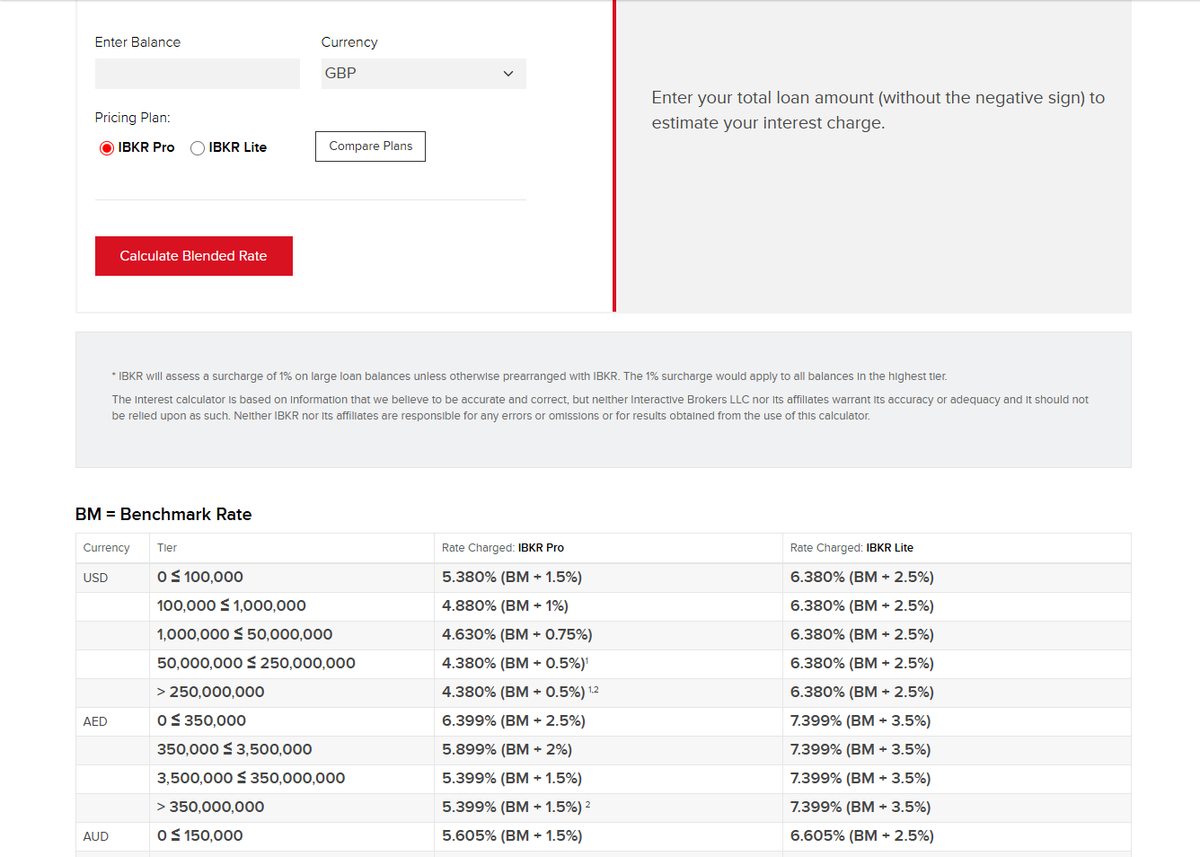Click AED tier 0 ≤ 350,000
The height and width of the screenshot is (857, 1200).
click(202, 721)
